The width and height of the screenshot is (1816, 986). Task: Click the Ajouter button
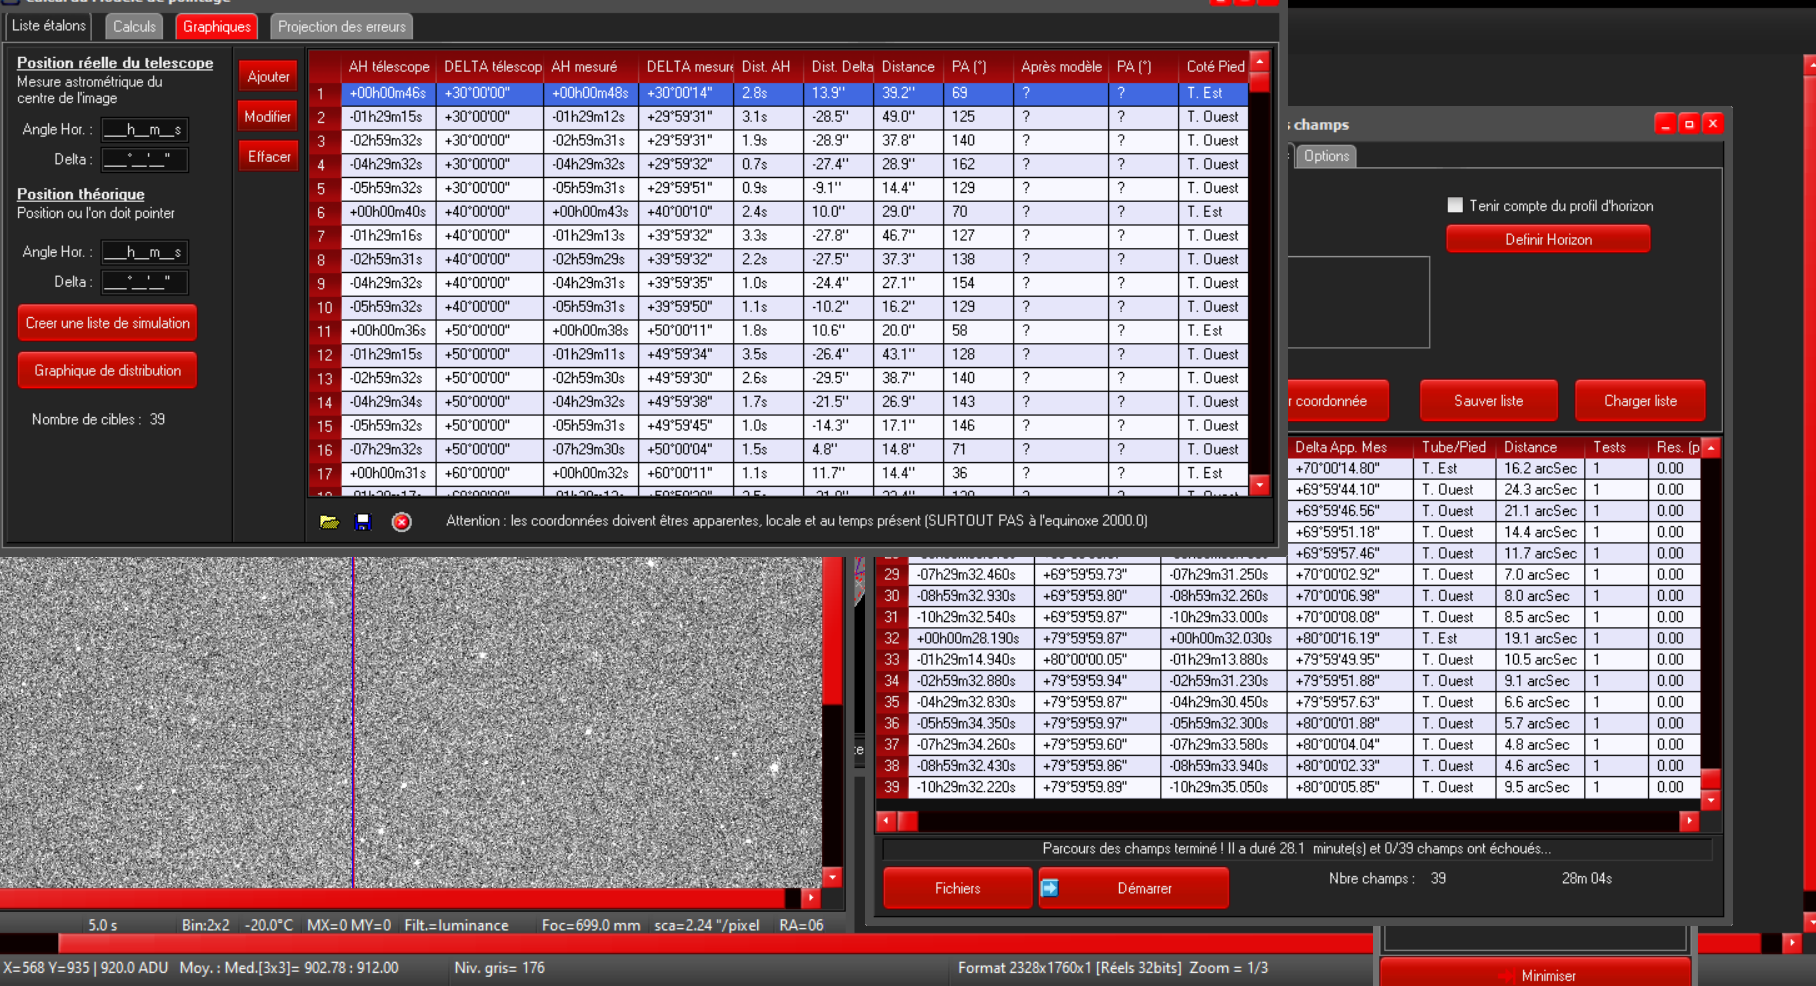pyautogui.click(x=268, y=77)
